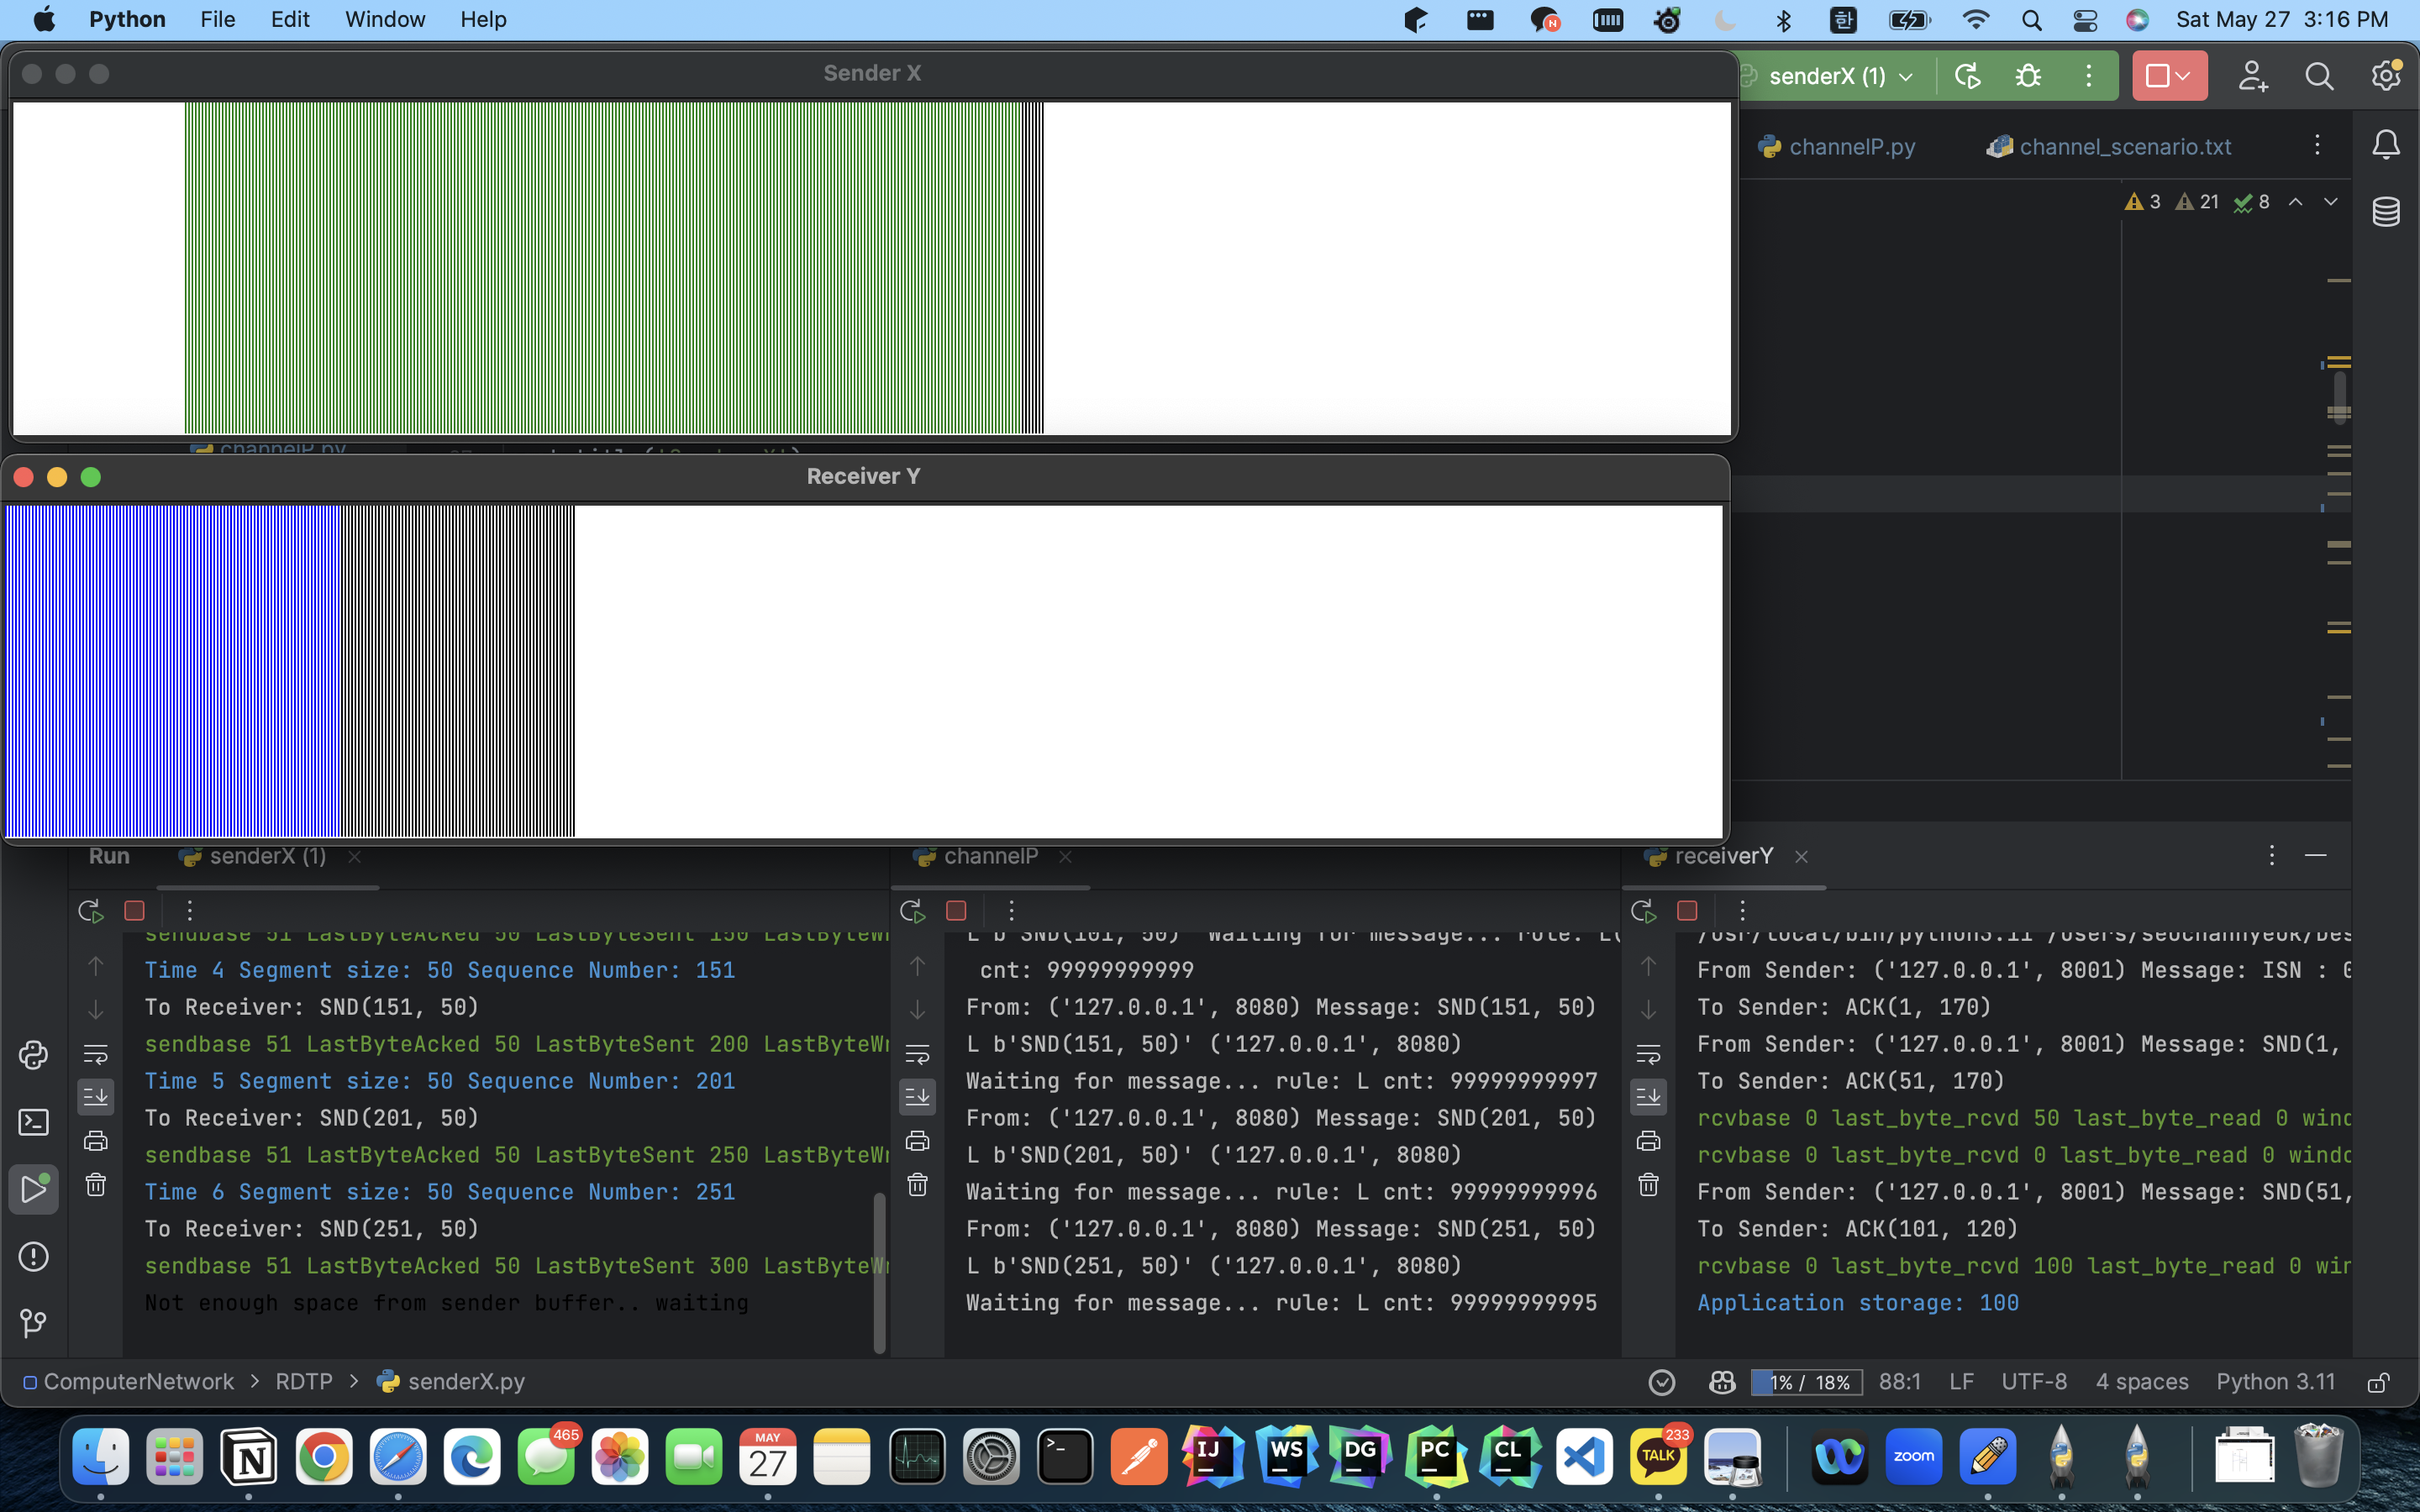
Task: Click the memory indicator 1% / 18%
Action: 1806,1382
